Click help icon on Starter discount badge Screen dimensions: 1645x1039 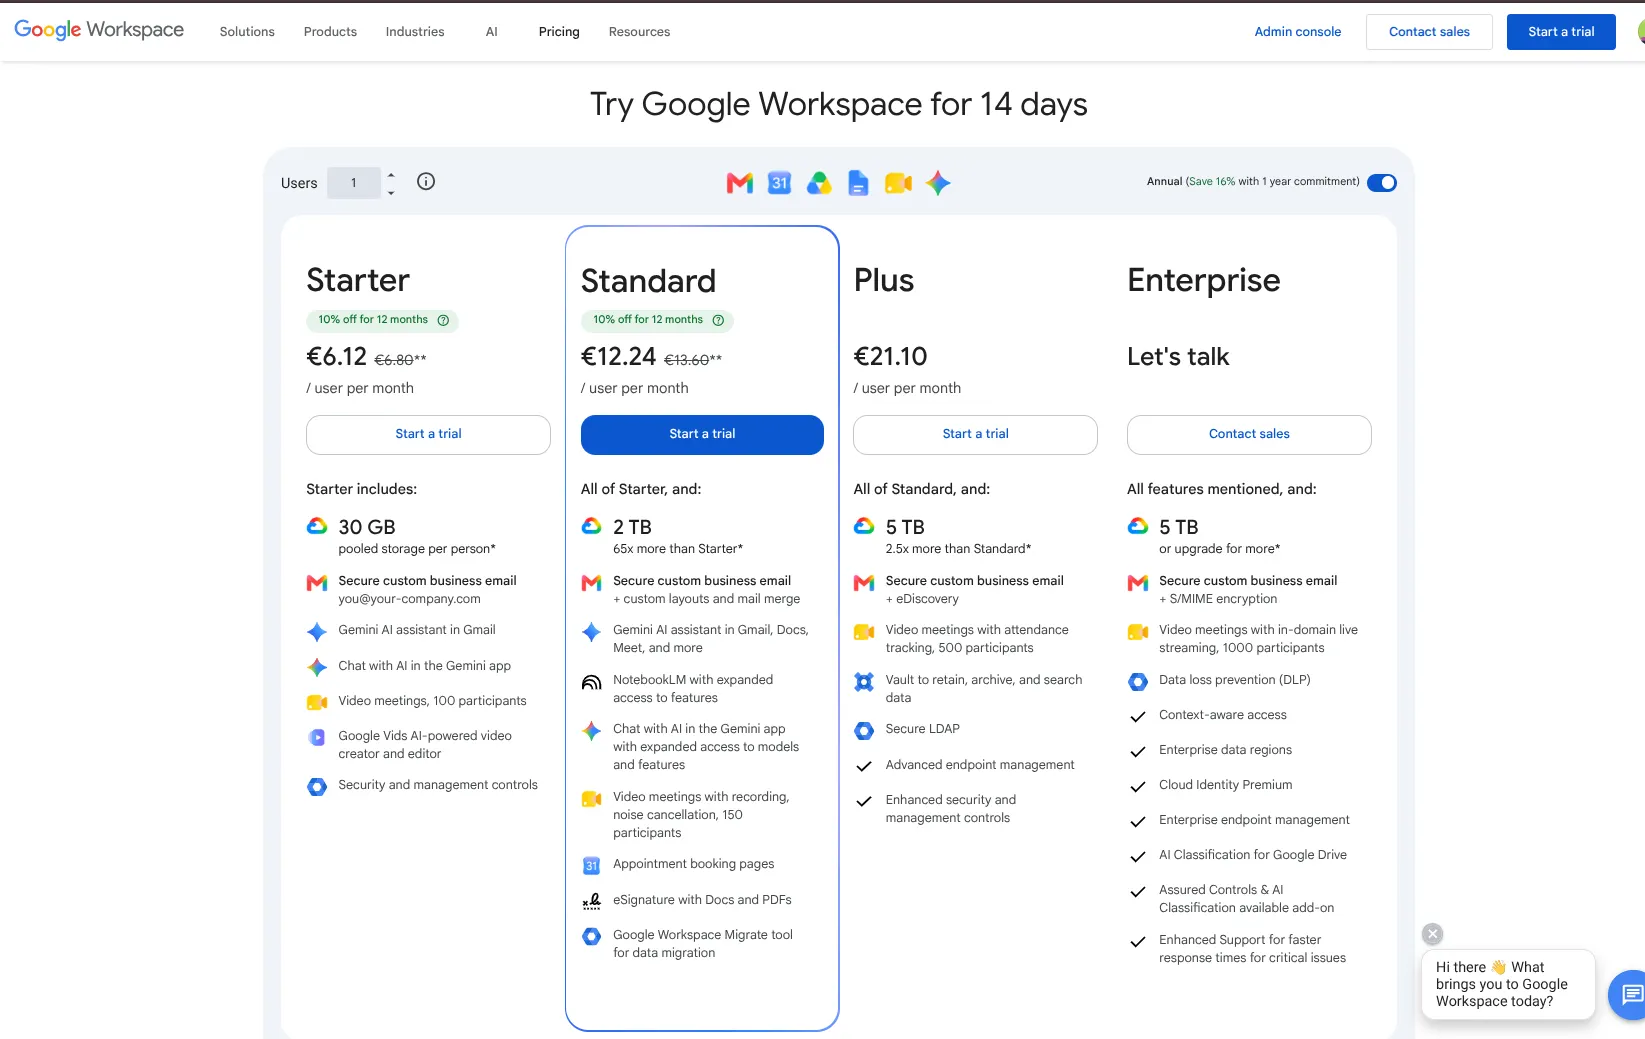tap(443, 320)
